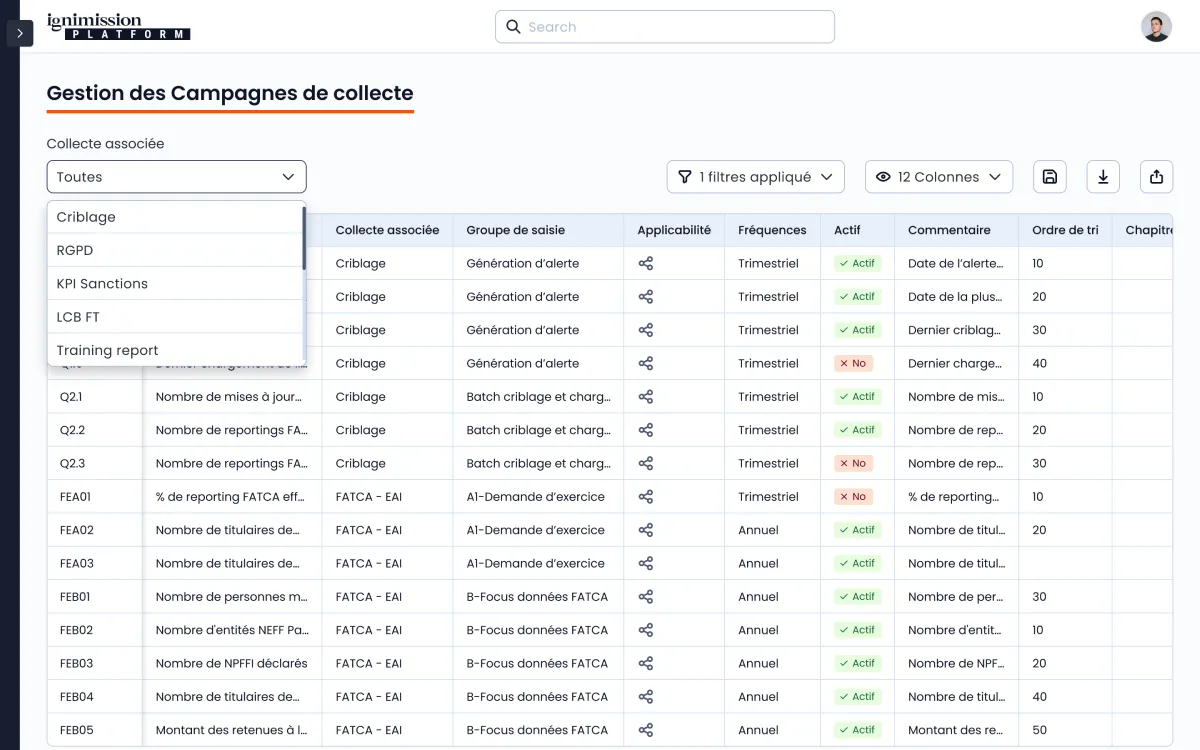Click the Ignimission Platform logo
1200x750 pixels.
pos(118,27)
